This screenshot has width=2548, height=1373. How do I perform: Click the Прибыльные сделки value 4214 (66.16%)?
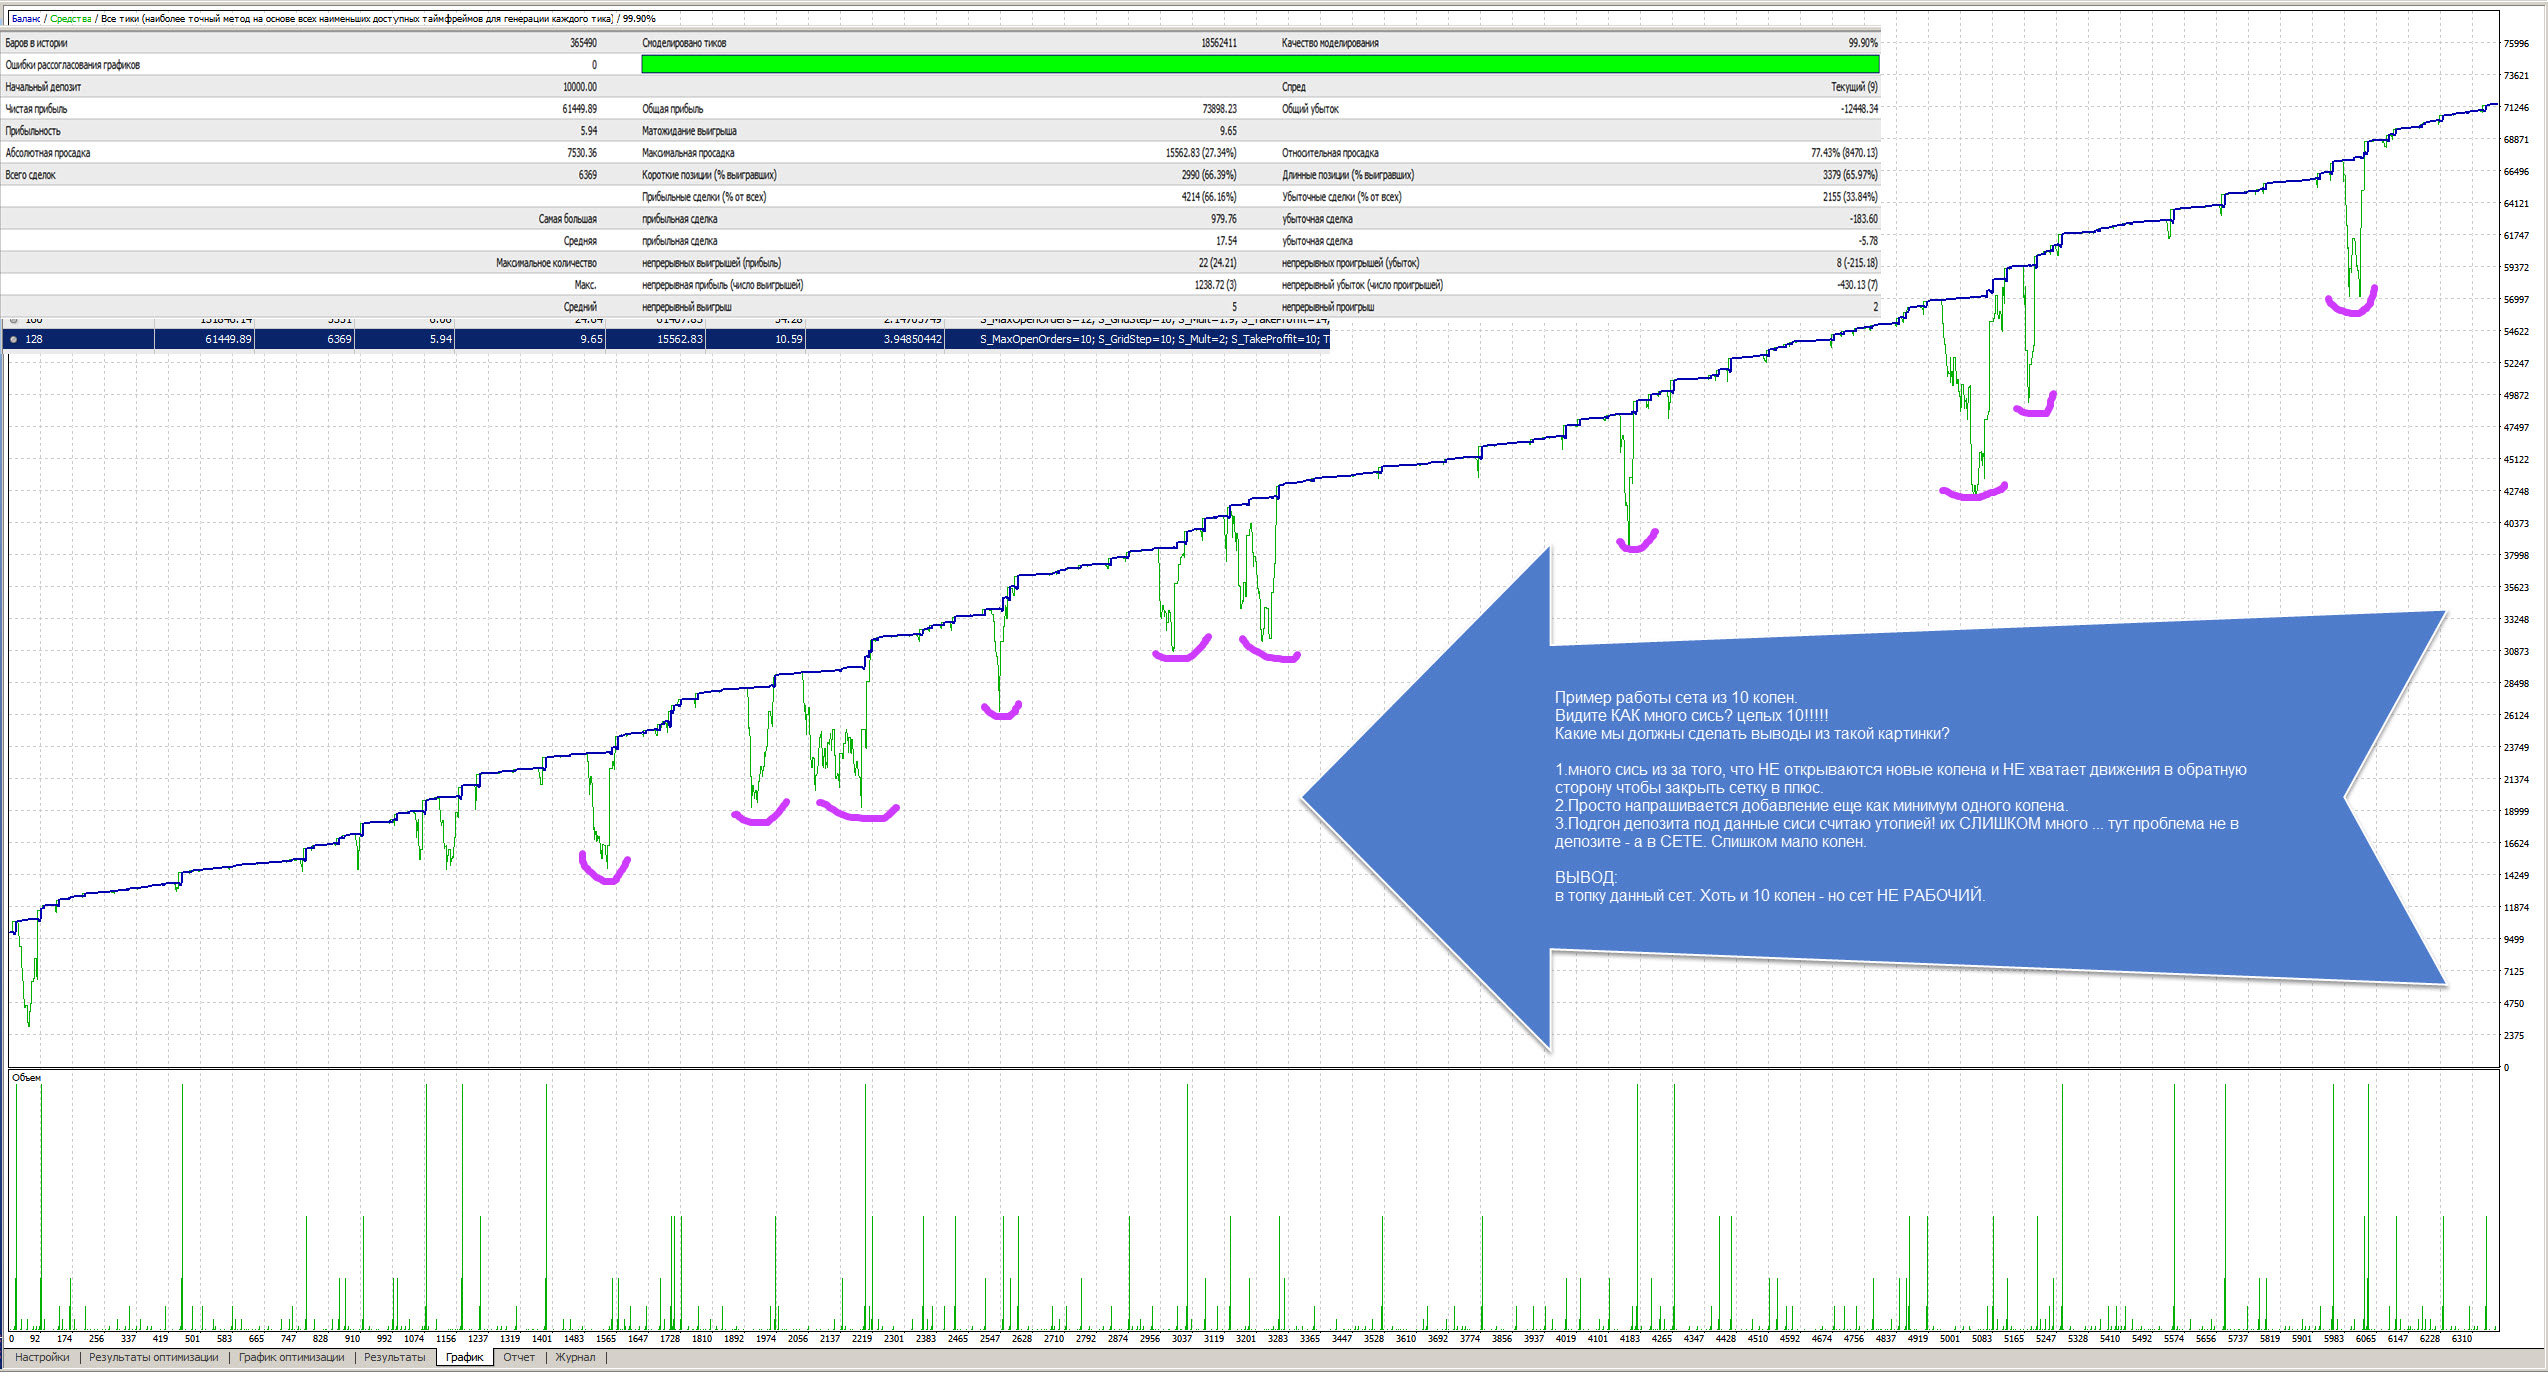coord(1208,197)
